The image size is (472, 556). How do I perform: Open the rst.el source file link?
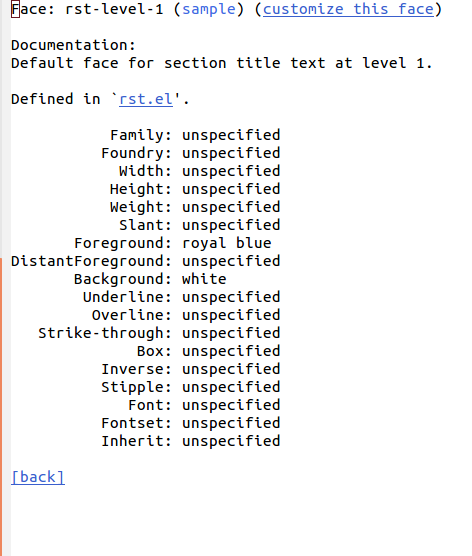point(146,99)
